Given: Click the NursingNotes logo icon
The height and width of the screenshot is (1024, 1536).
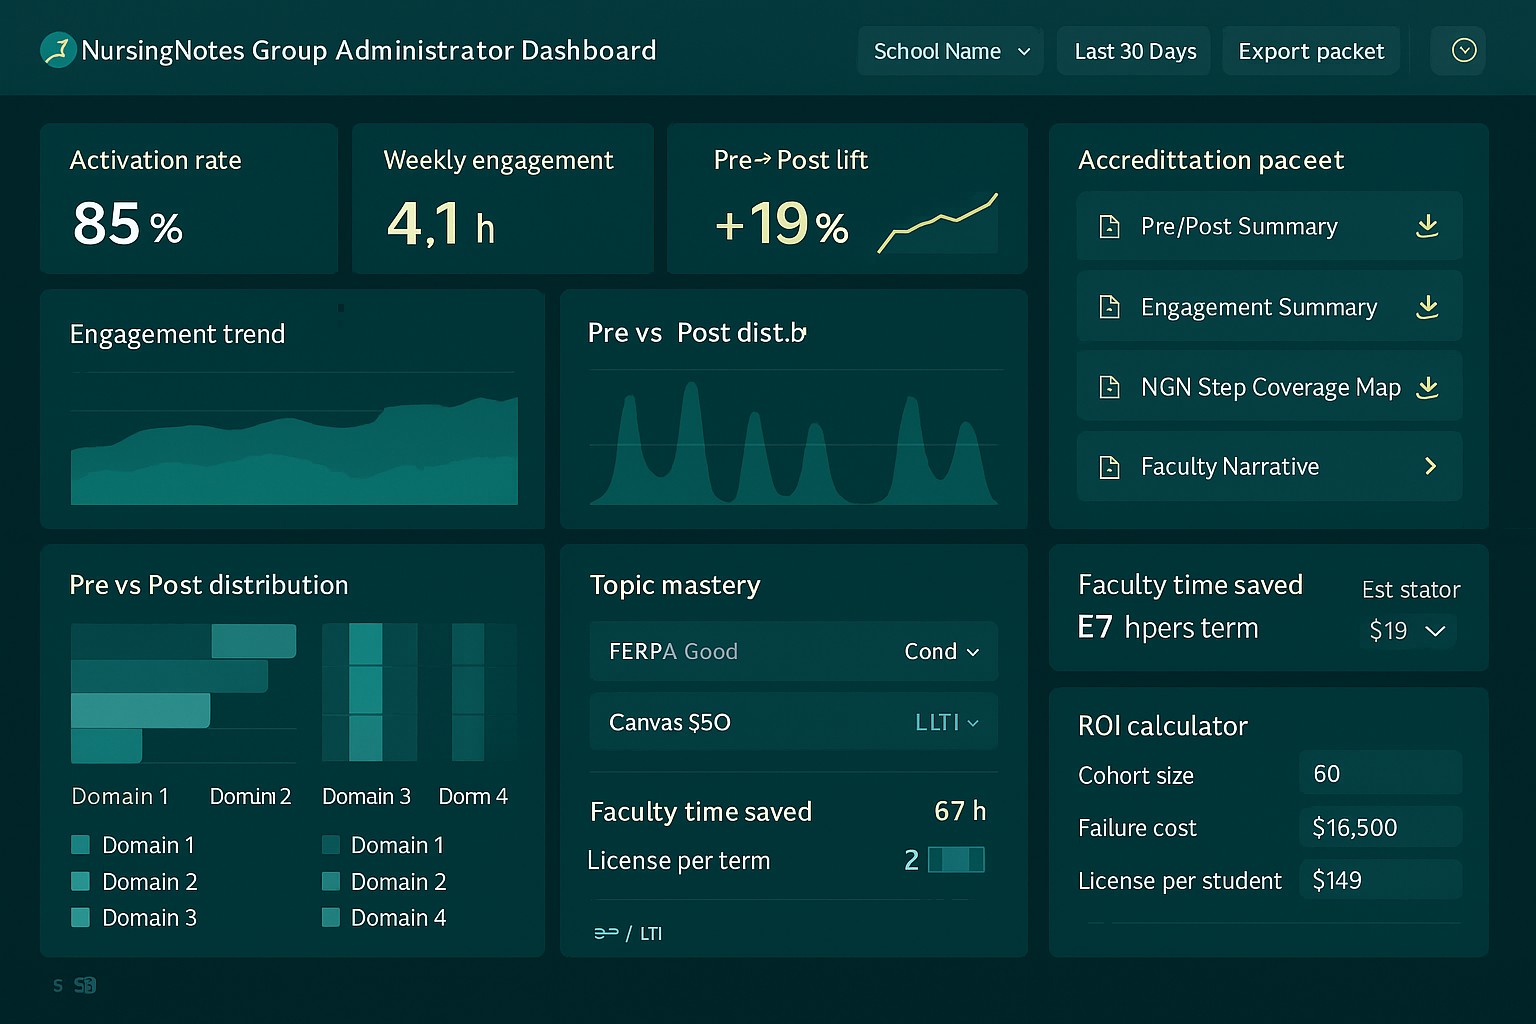Looking at the screenshot, I should [x=57, y=49].
